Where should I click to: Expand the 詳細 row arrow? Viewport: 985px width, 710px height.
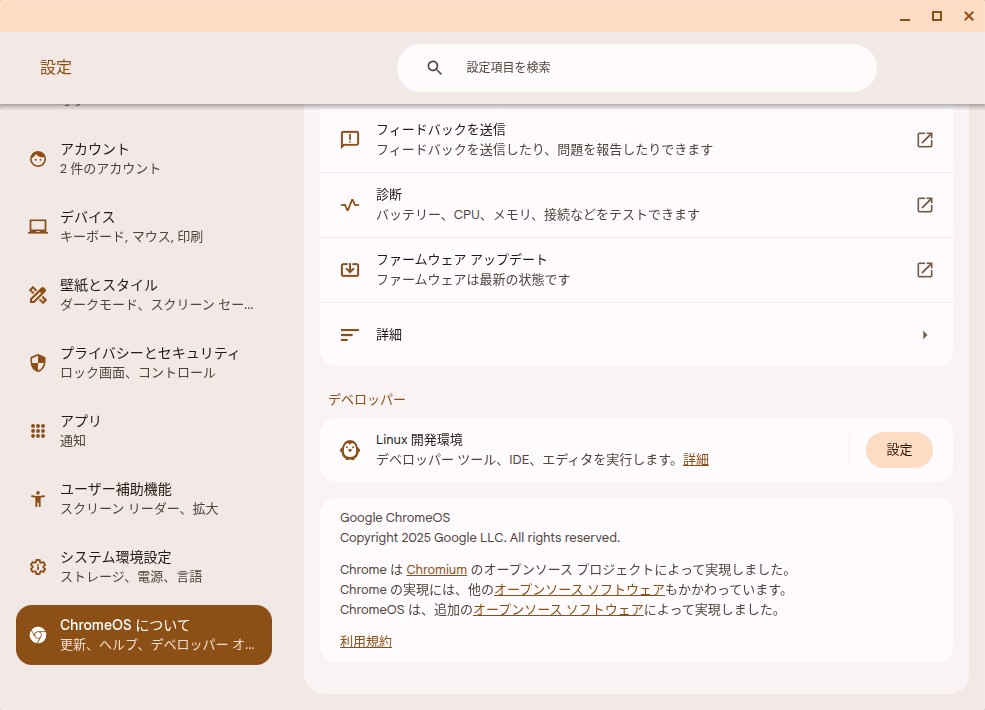pyautogui.click(x=925, y=335)
